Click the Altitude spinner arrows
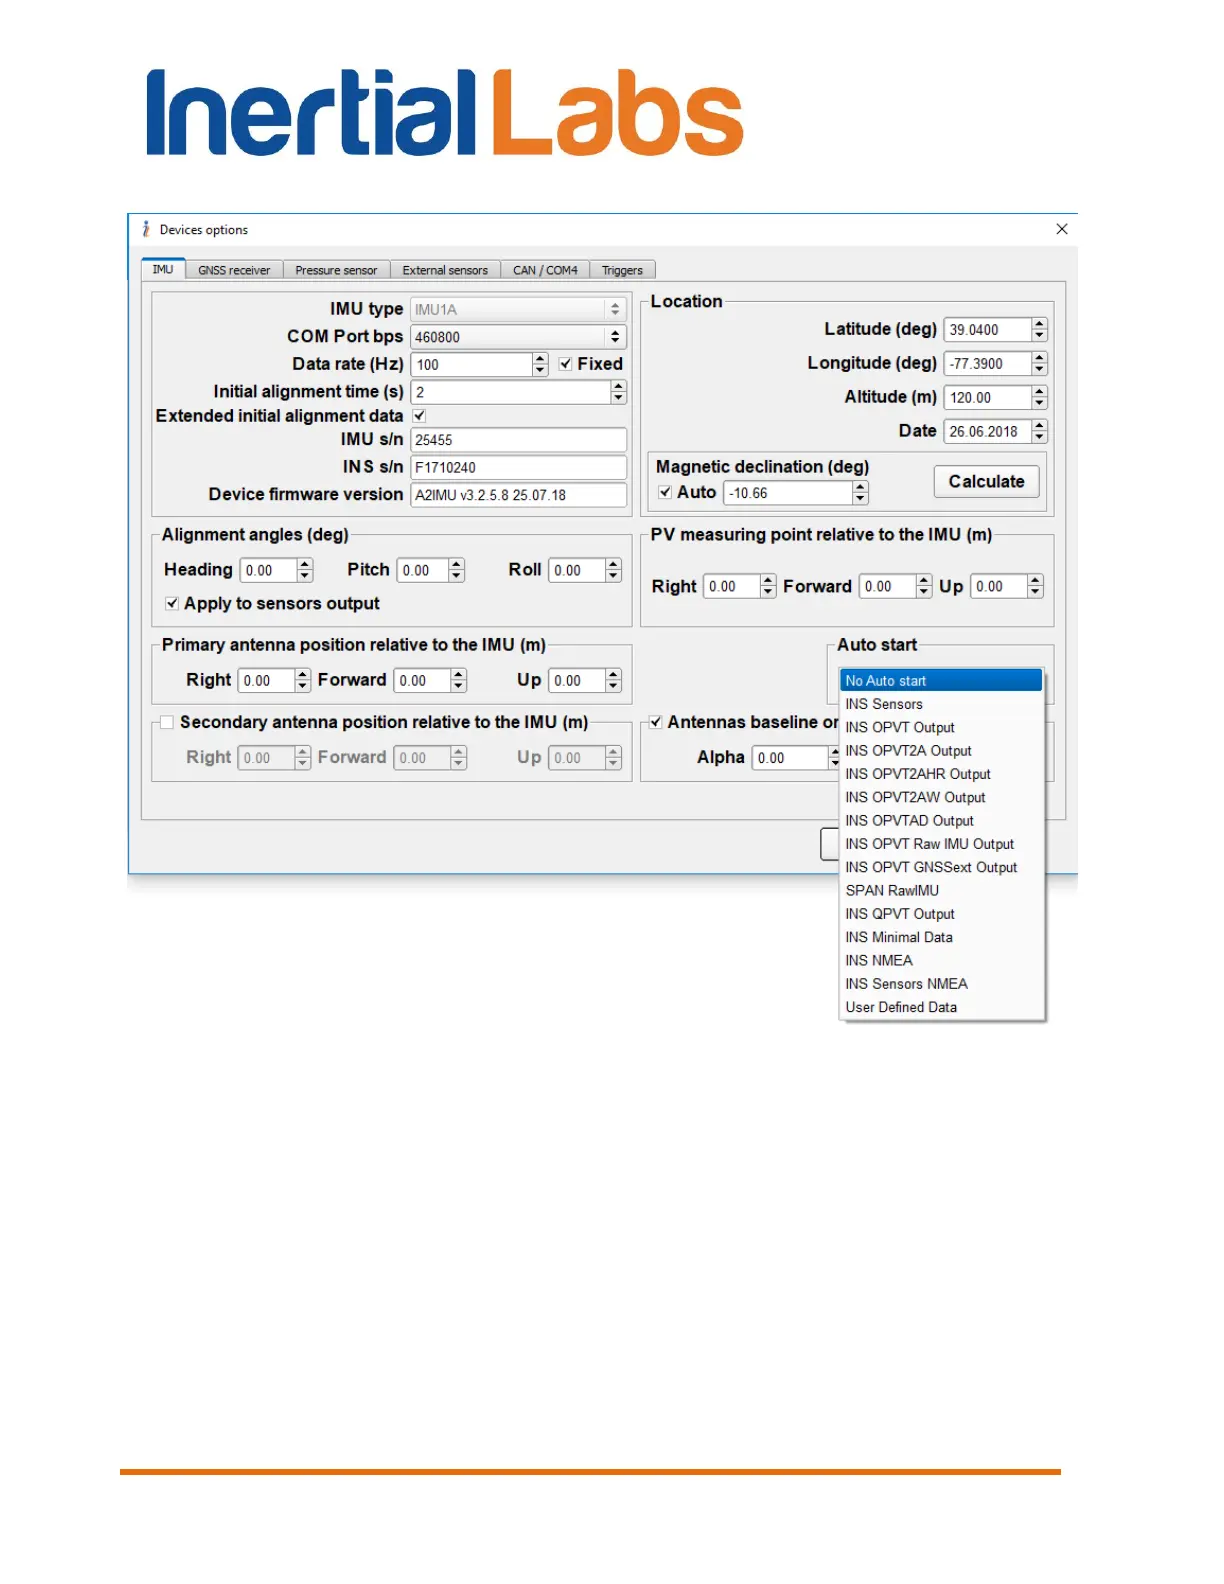This screenshot has height=1584, width=1224. (x=1039, y=397)
